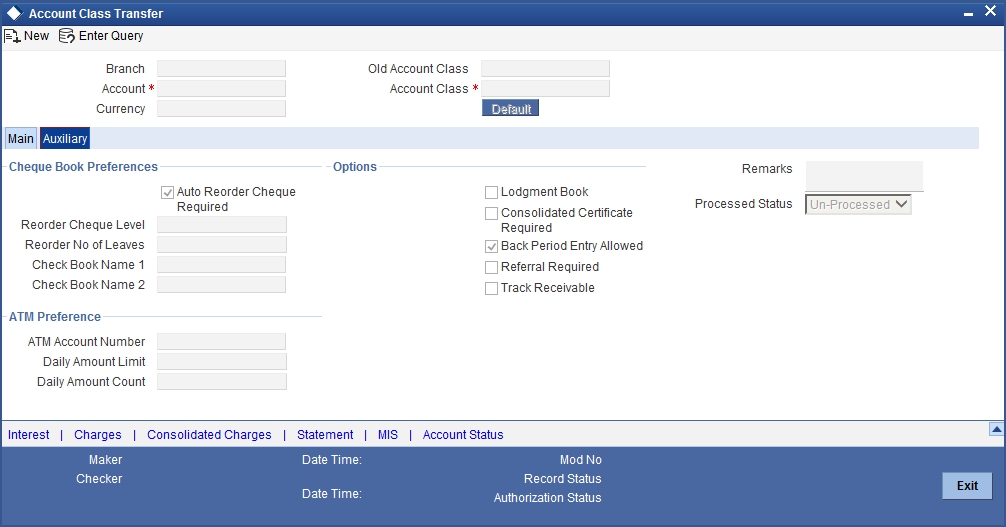Check the Track Receivable option
The image size is (1006, 527).
tap(491, 288)
